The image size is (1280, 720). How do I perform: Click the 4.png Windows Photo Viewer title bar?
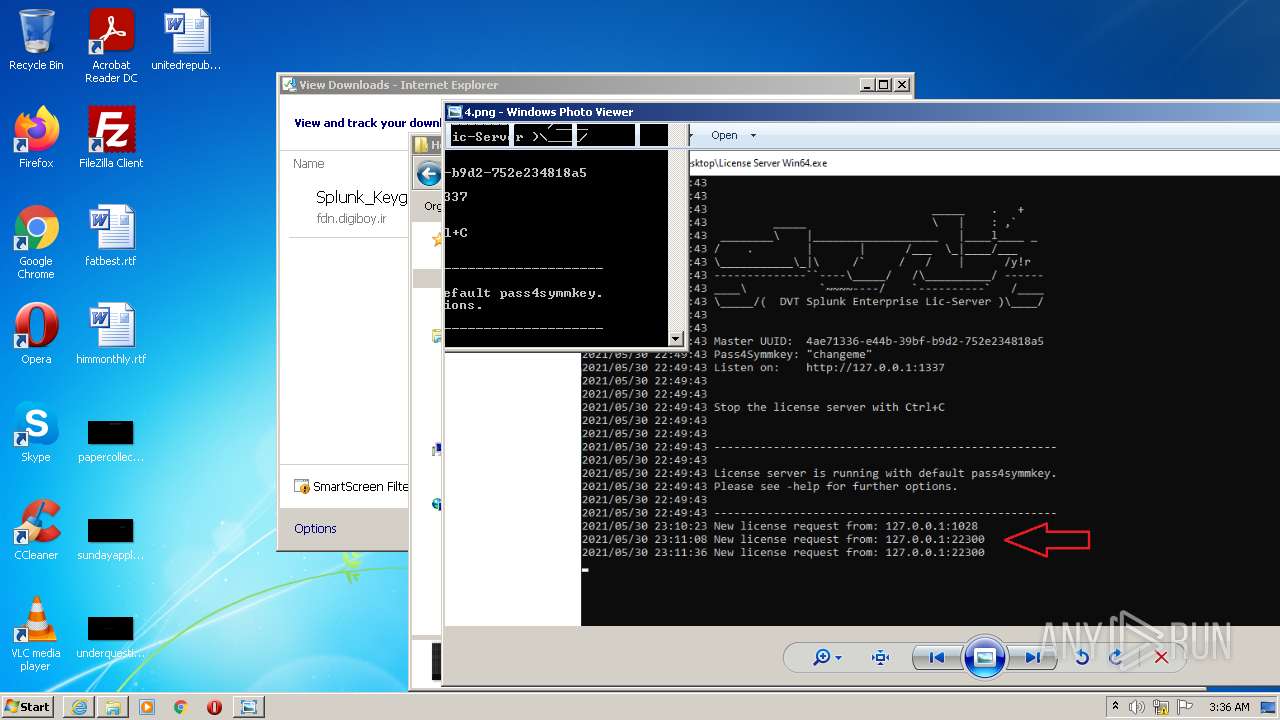point(860,112)
